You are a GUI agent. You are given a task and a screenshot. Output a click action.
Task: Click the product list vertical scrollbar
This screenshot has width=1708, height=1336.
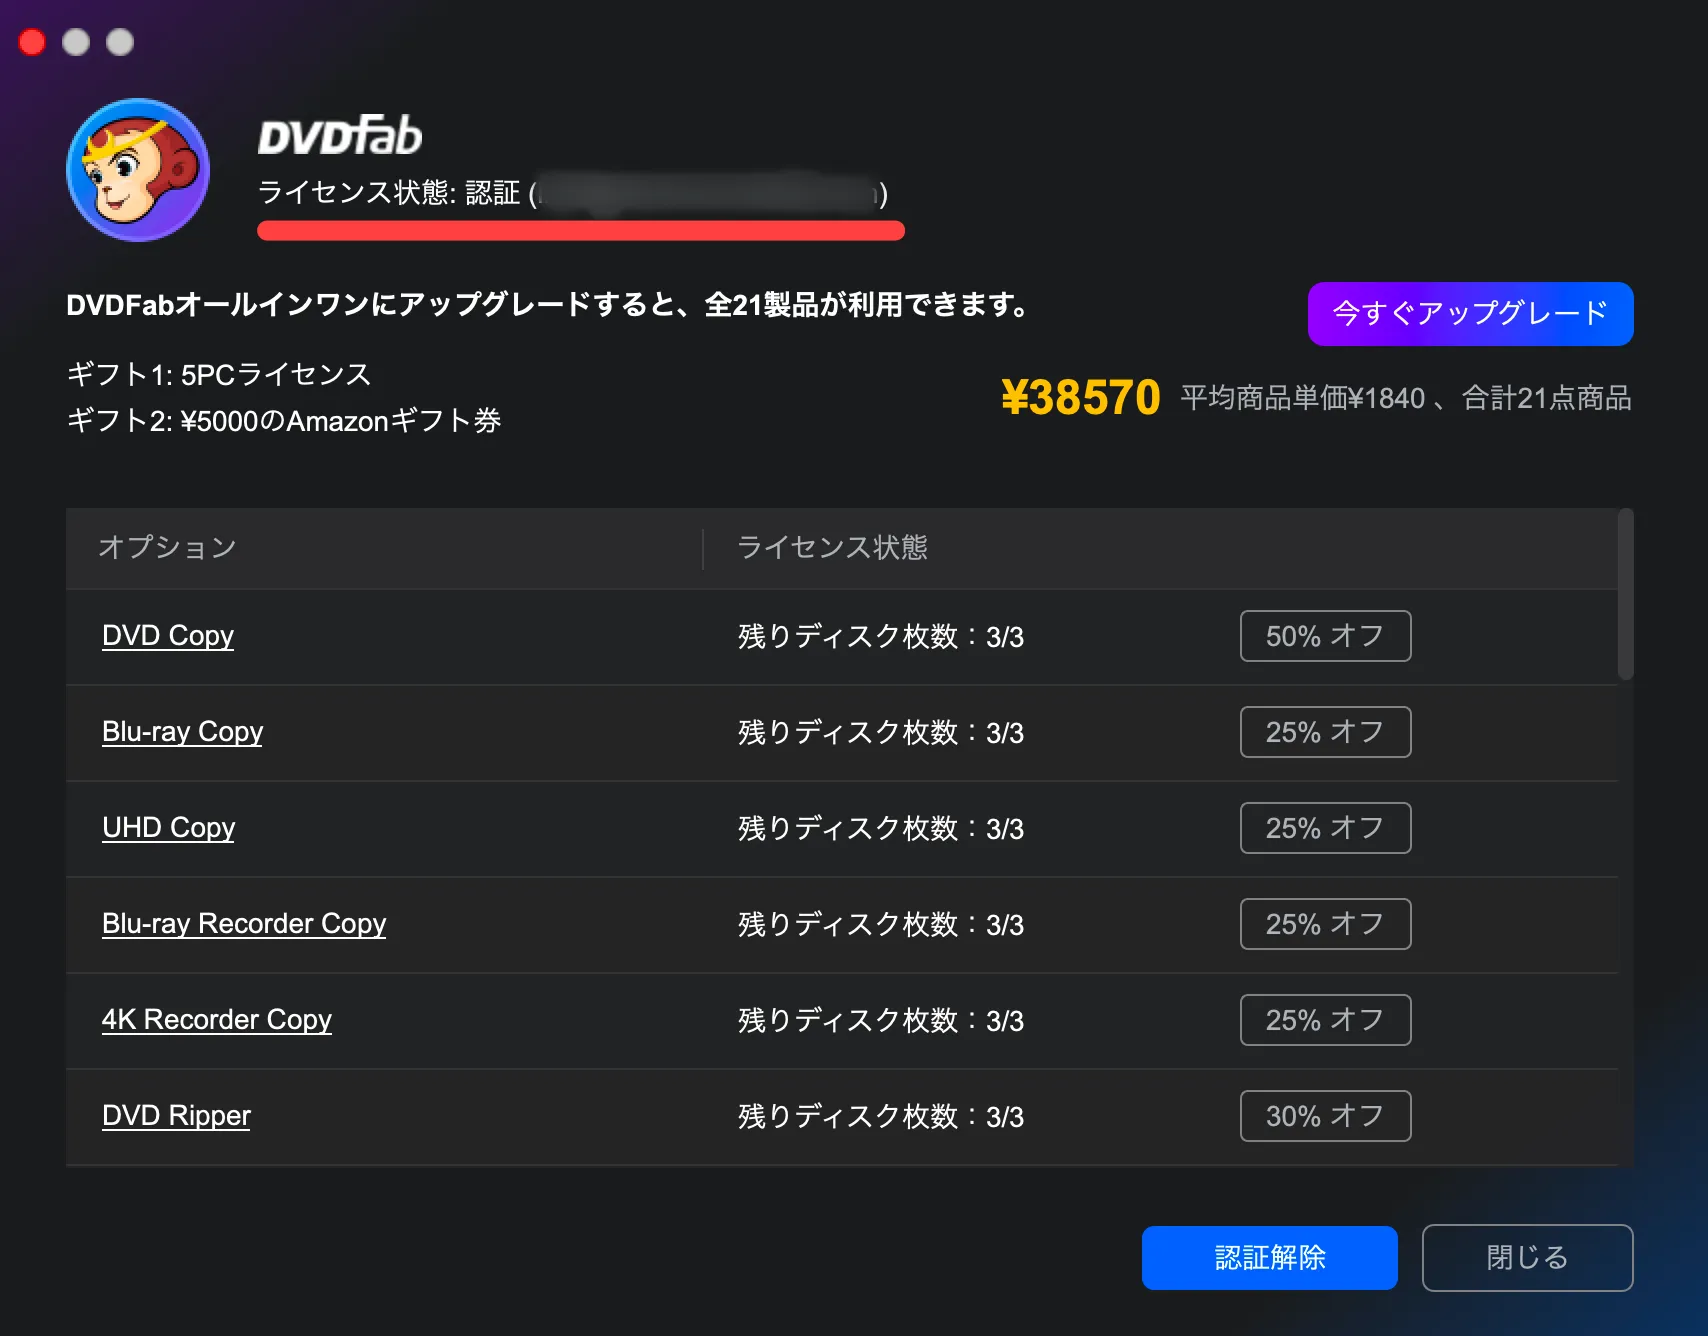[1626, 595]
